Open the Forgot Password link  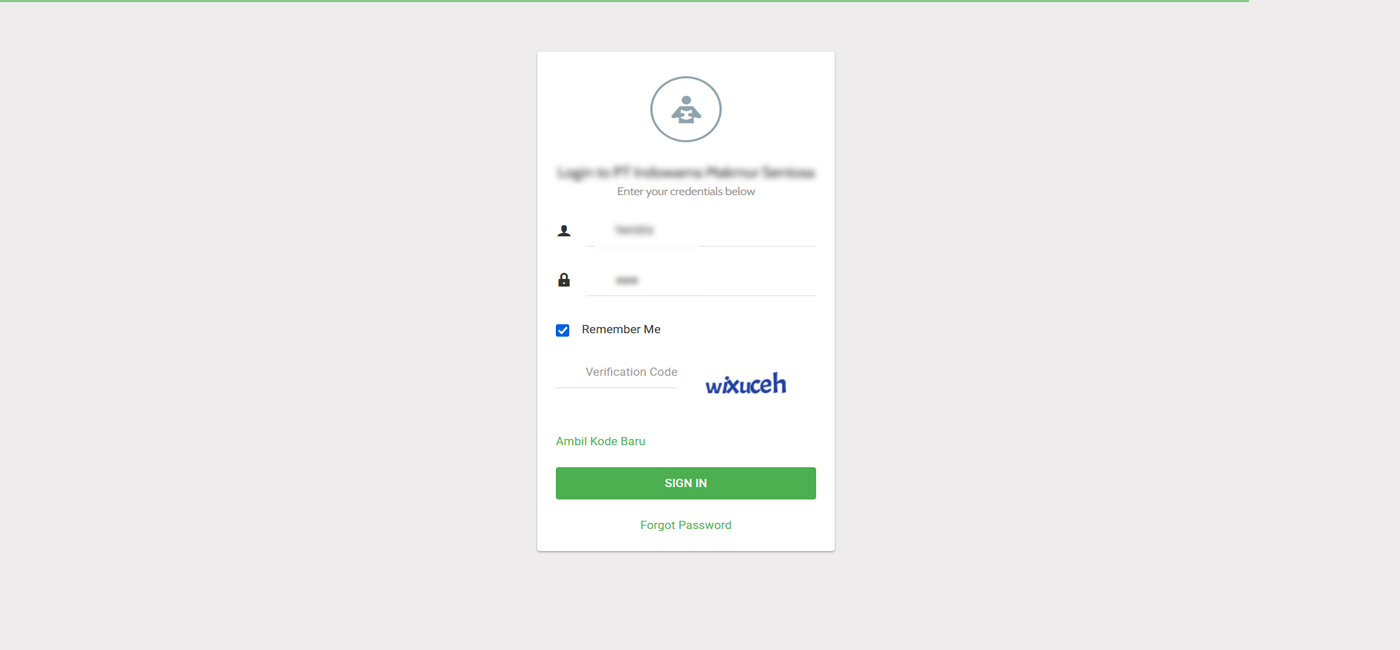(x=686, y=525)
